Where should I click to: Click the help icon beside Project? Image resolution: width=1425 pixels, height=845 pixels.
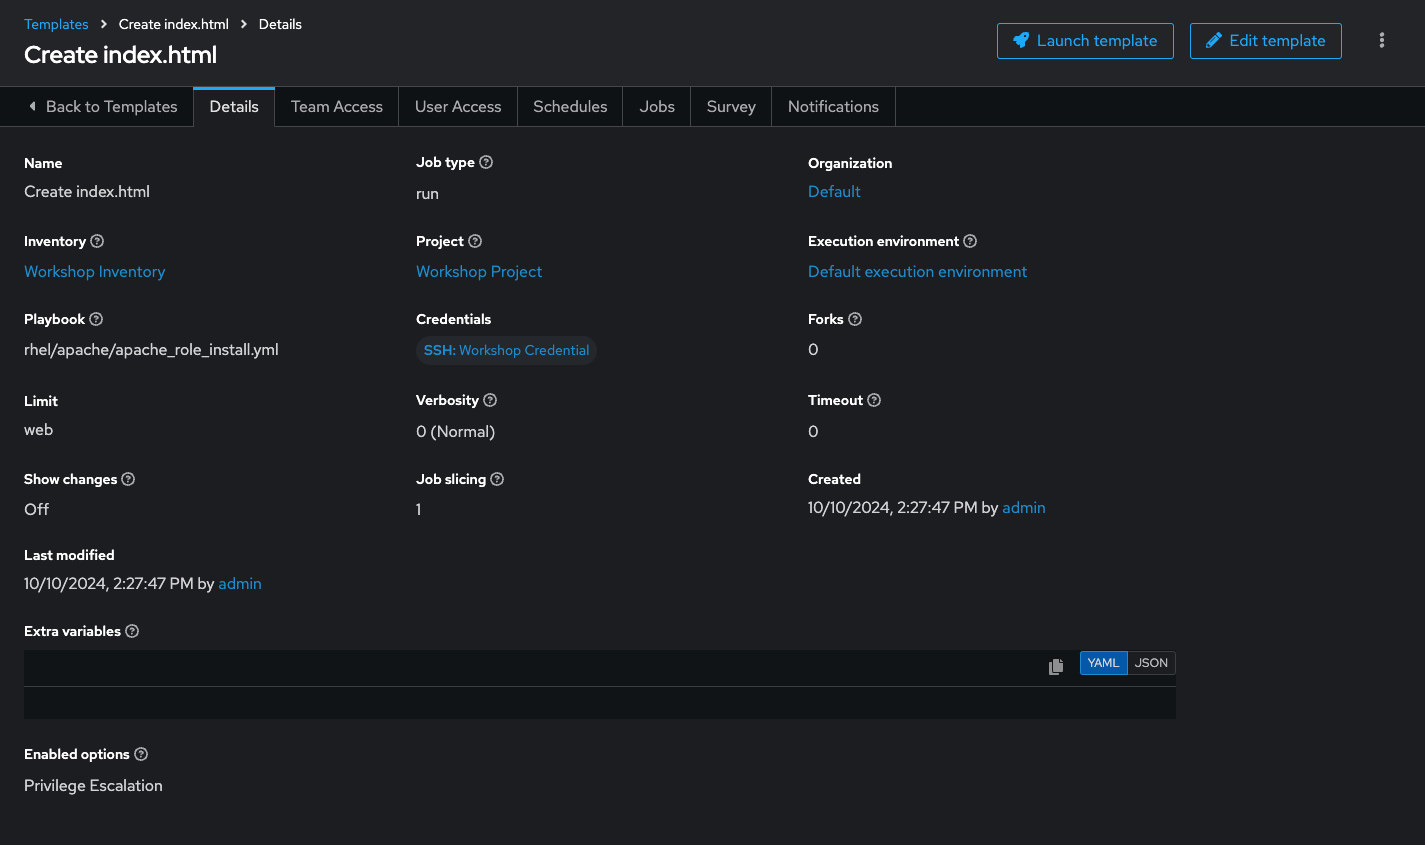click(475, 241)
